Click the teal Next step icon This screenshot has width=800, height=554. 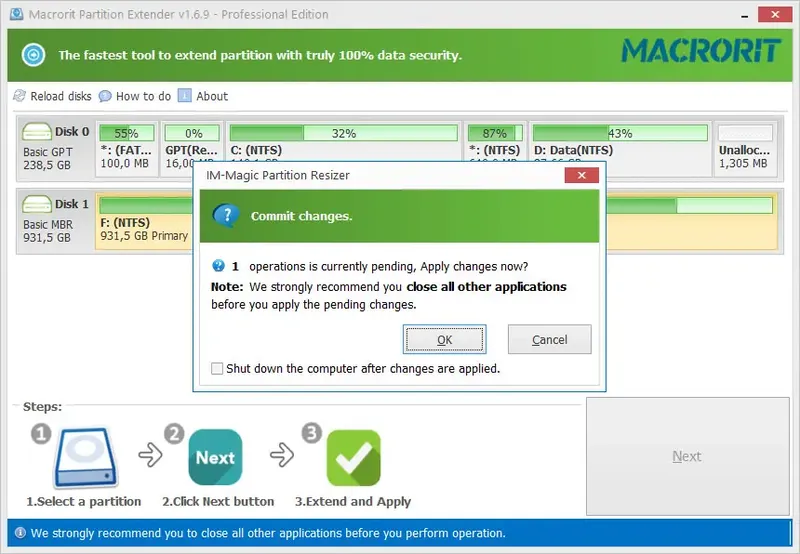(215, 457)
